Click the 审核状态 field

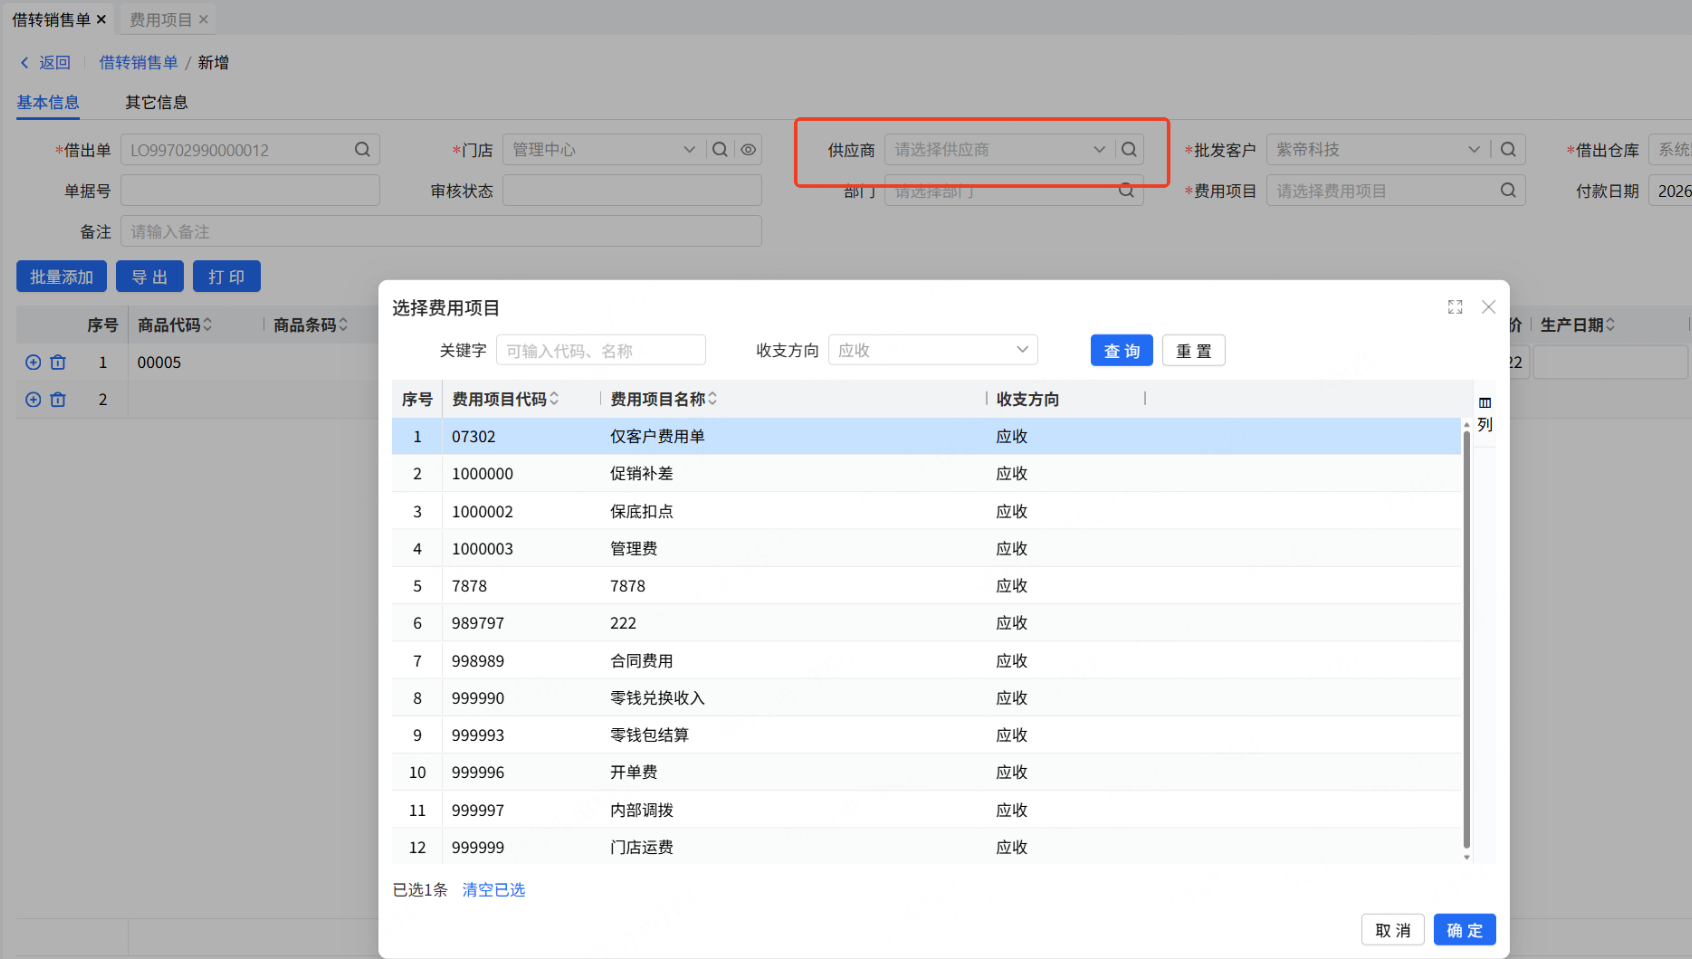click(632, 190)
